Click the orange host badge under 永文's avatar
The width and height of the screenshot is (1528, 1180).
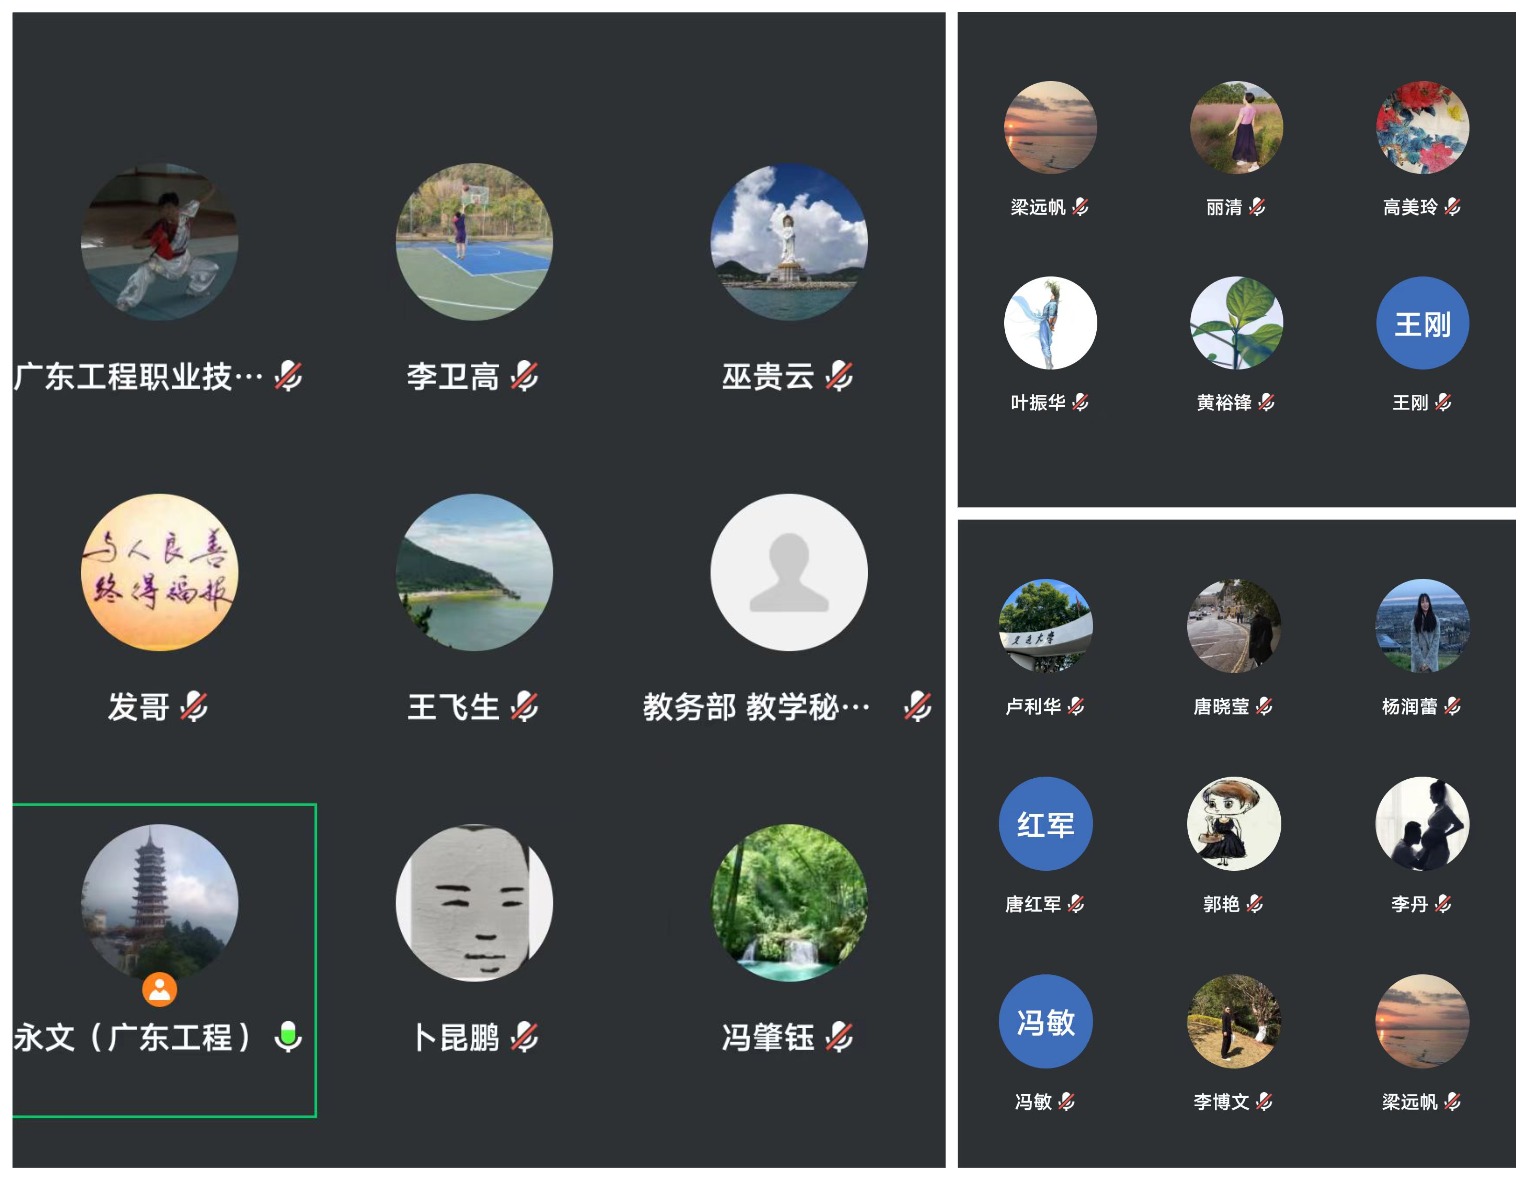click(x=160, y=989)
